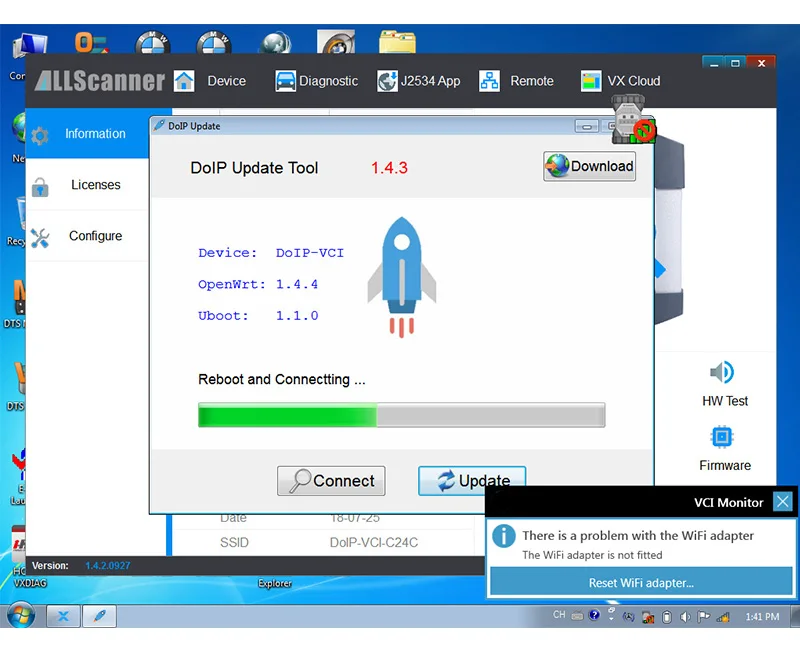Click the SSID value DoIP-VCI-C24C
800x650 pixels.
(x=374, y=542)
